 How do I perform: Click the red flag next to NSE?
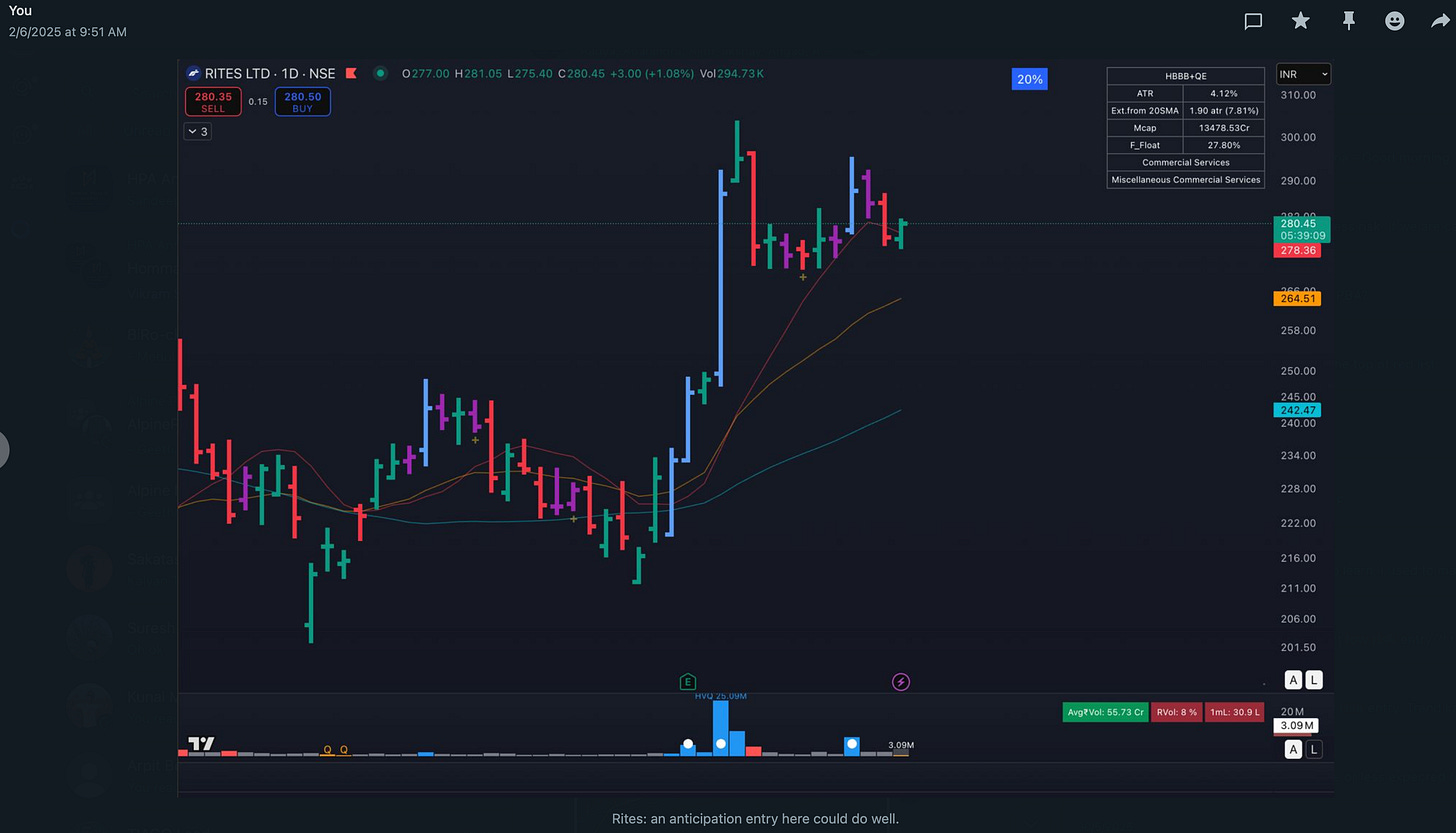[x=351, y=73]
